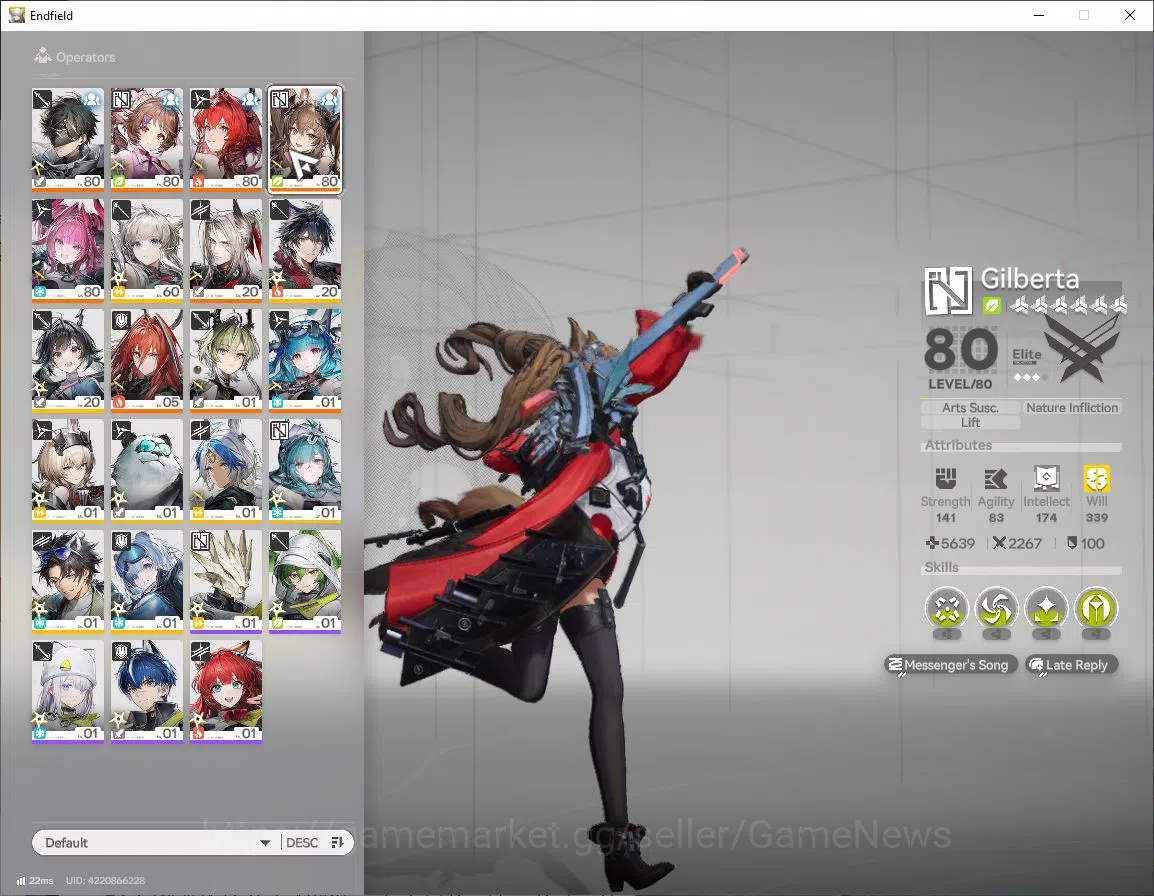Image resolution: width=1154 pixels, height=896 pixels.
Task: Select the brown-haired girl with pink bow card
Action: pyautogui.click(x=146, y=139)
